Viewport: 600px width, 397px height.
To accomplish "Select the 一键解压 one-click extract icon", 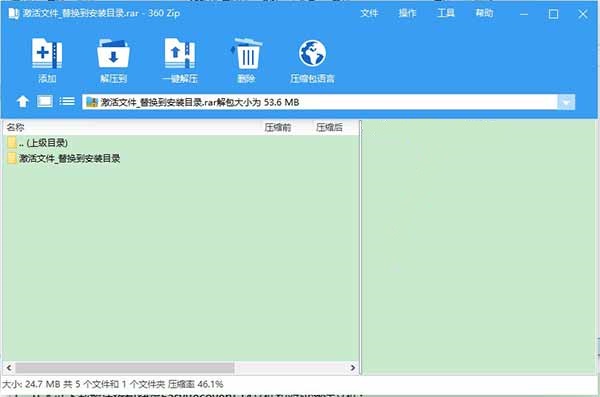I will [x=179, y=54].
